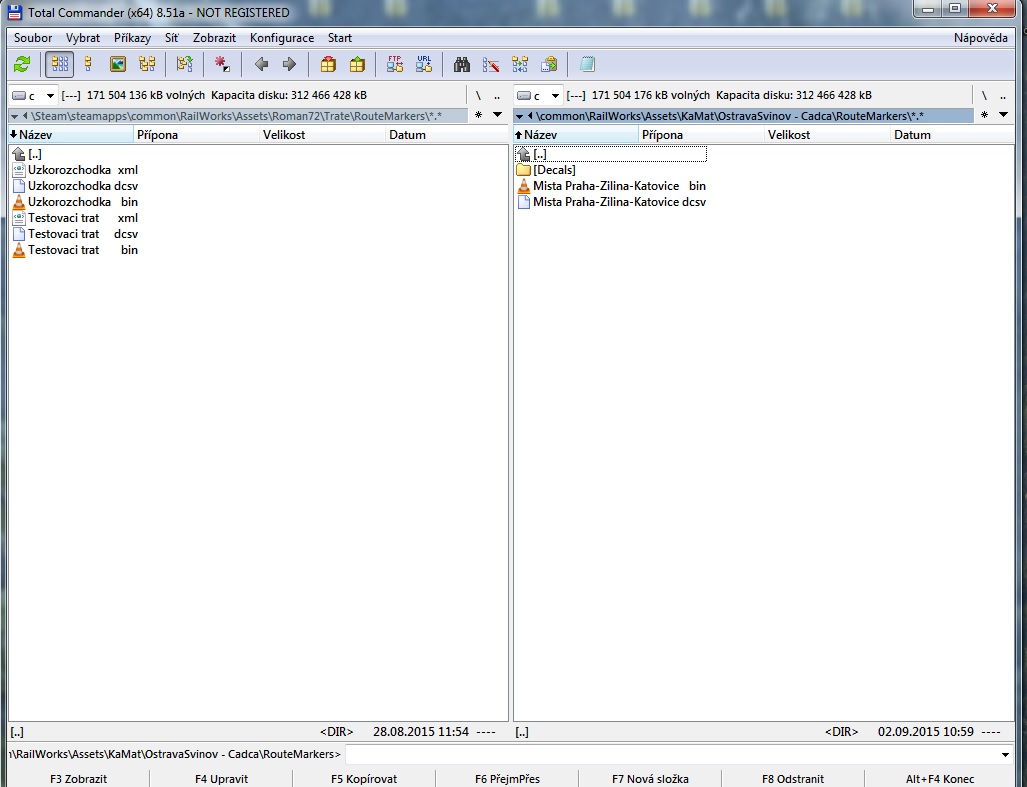Open right panel drive dropdown
The image size is (1027, 787).
click(x=538, y=96)
